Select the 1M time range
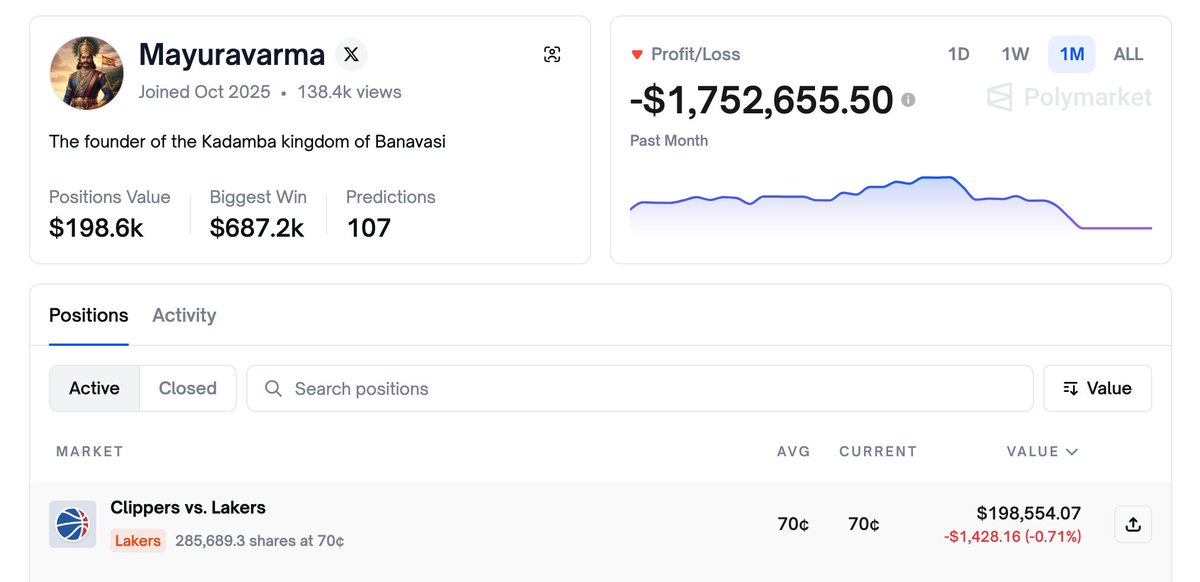 point(1072,54)
